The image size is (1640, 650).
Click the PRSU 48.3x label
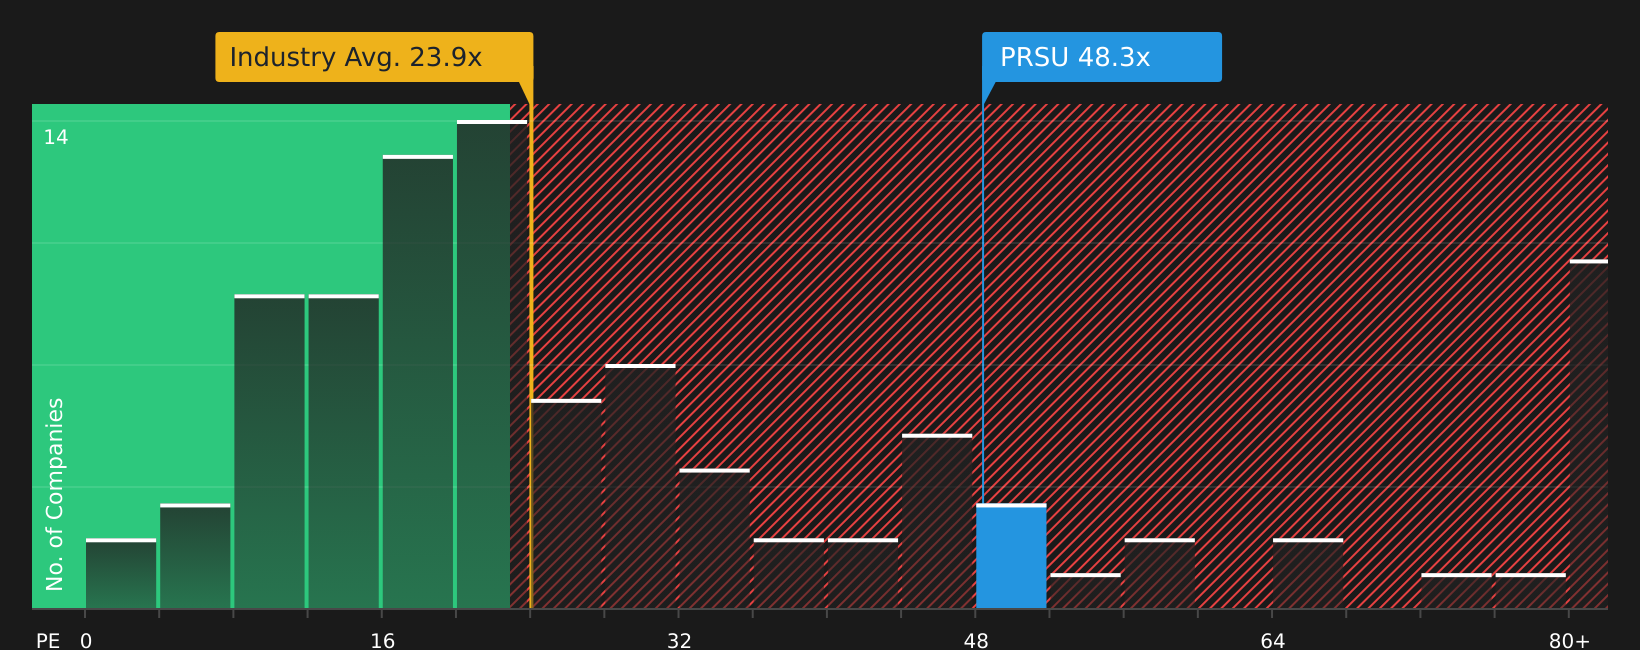click(x=1101, y=57)
